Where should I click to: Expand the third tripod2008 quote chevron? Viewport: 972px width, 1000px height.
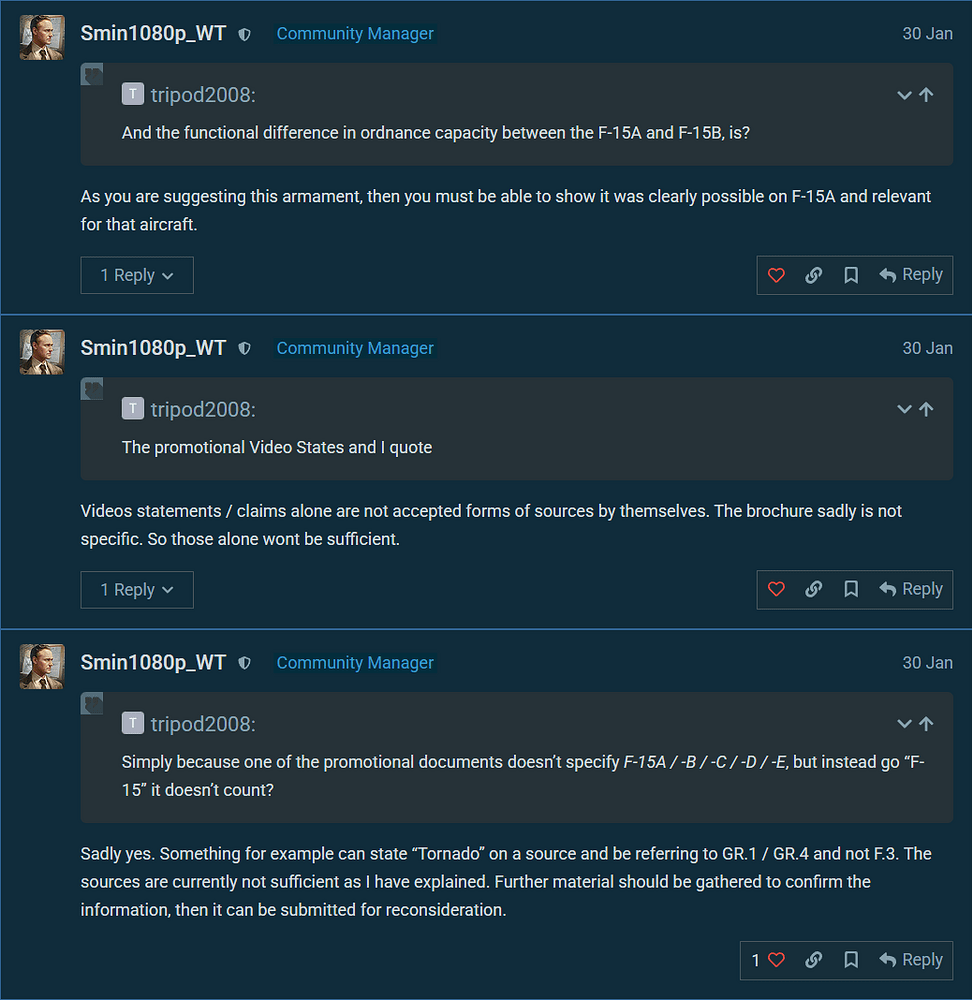coord(904,724)
